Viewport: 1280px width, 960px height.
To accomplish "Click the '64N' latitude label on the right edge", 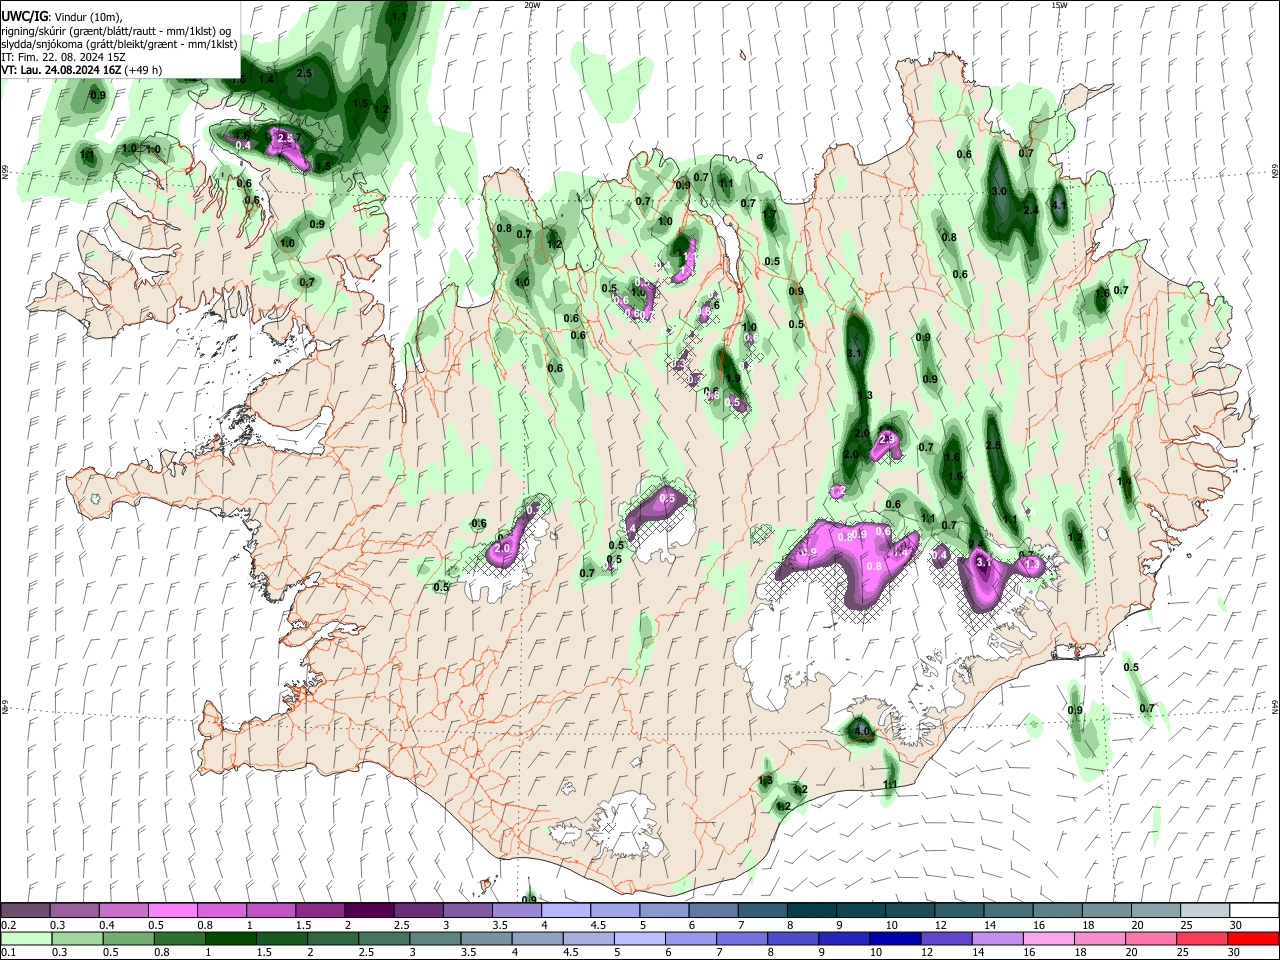I will click(1275, 705).
